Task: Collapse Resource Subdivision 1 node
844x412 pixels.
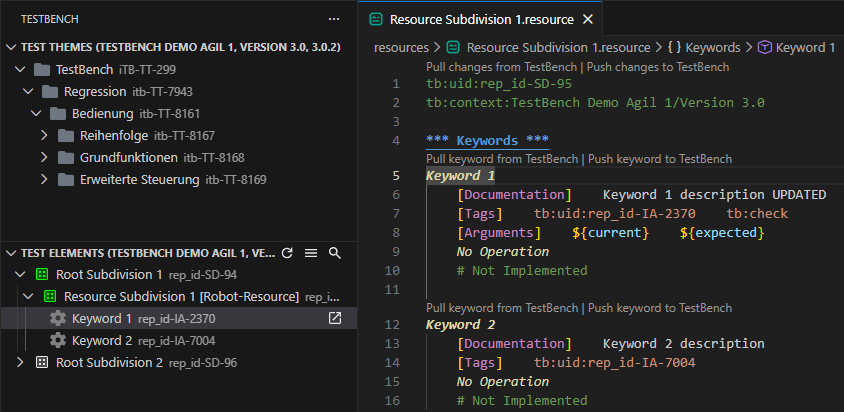Action: pos(29,296)
